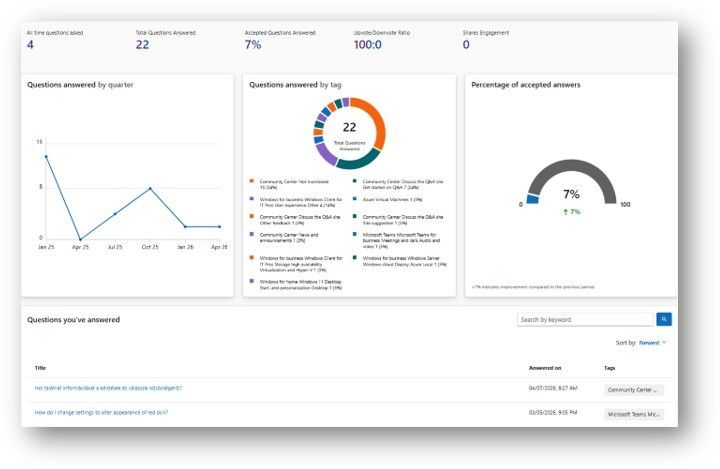720x469 pixels.
Task: Click the Search by keyword field
Action: 585,319
